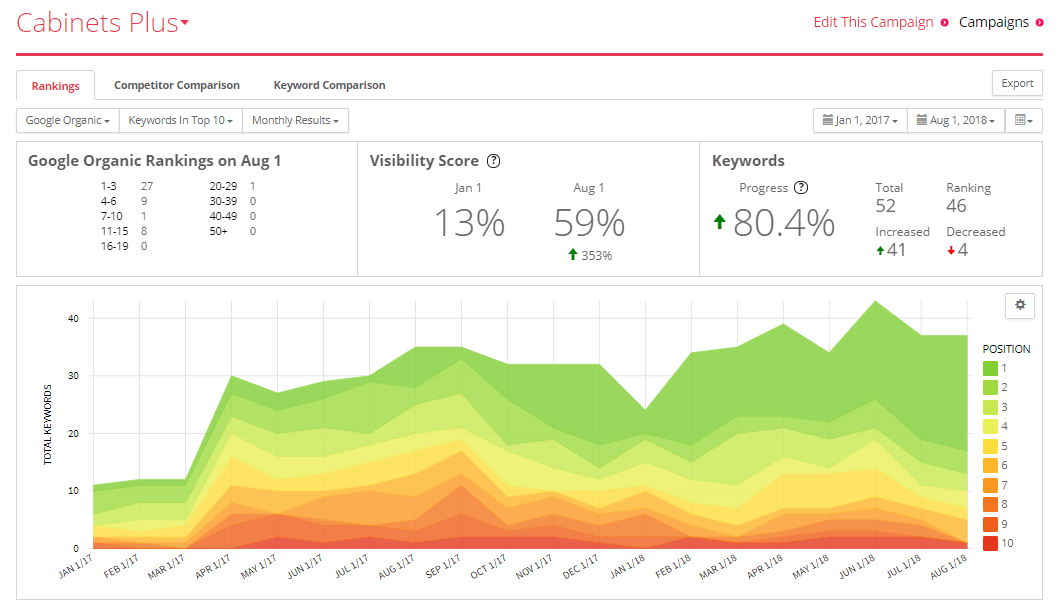The height and width of the screenshot is (606, 1059).
Task: Click the arrow icon beside Edit This Campaign
Action: tap(944, 23)
